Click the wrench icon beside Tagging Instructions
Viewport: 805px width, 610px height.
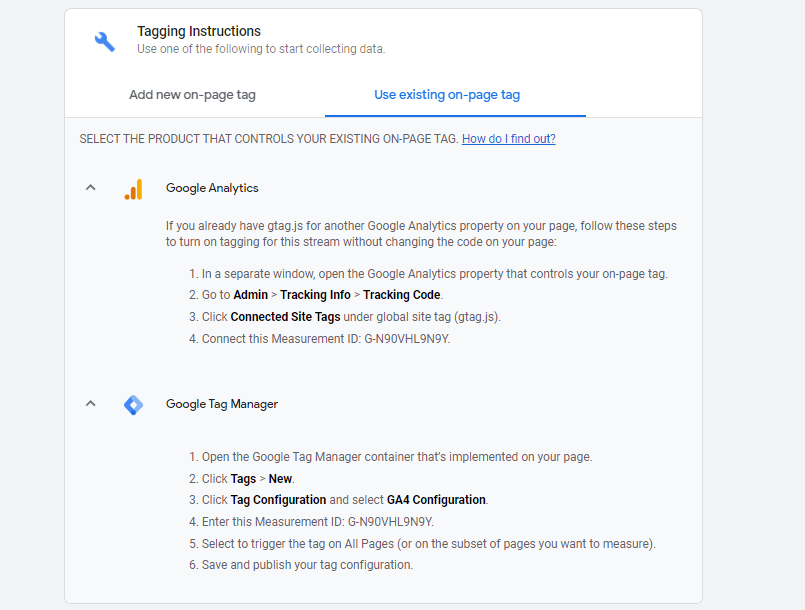tap(105, 41)
